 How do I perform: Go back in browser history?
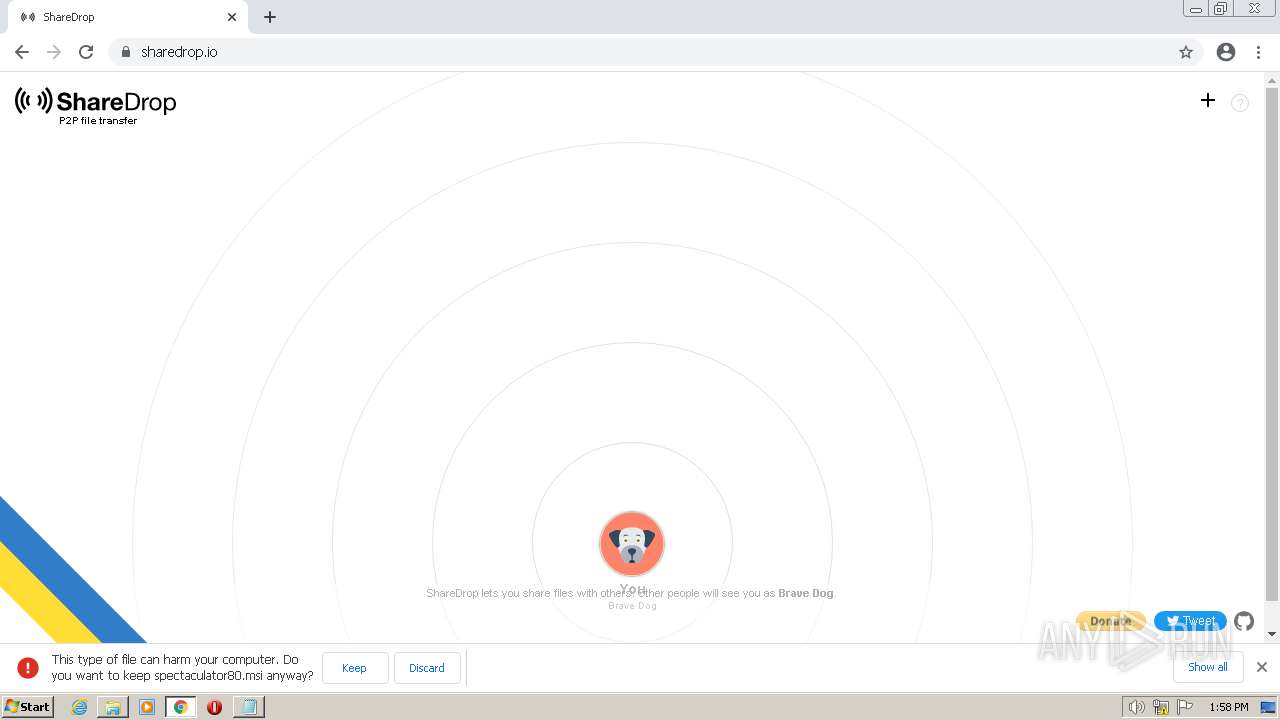(x=22, y=52)
